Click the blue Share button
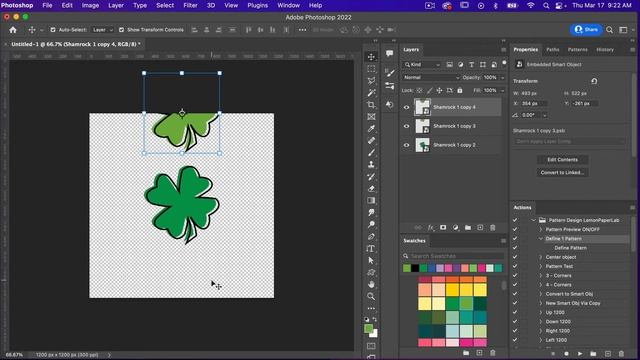Screen dimensions: 640x360 pos(586,29)
